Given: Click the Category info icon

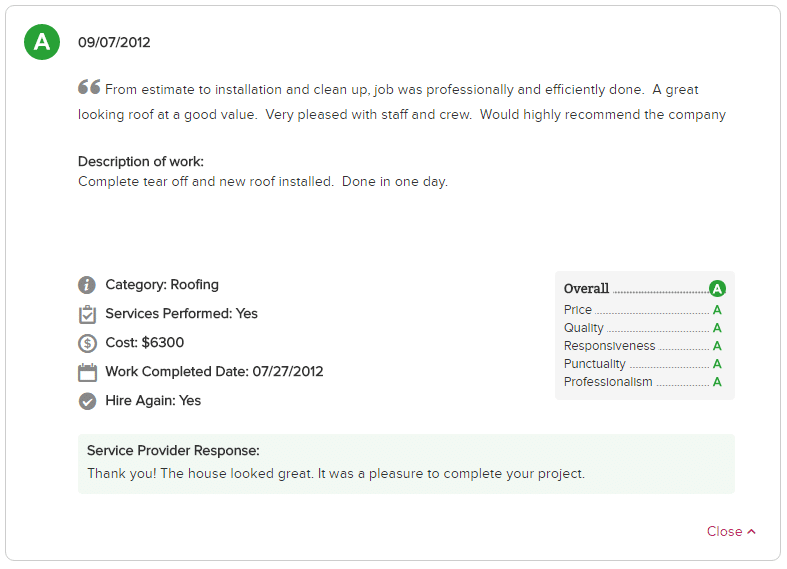Looking at the screenshot, I should [87, 285].
